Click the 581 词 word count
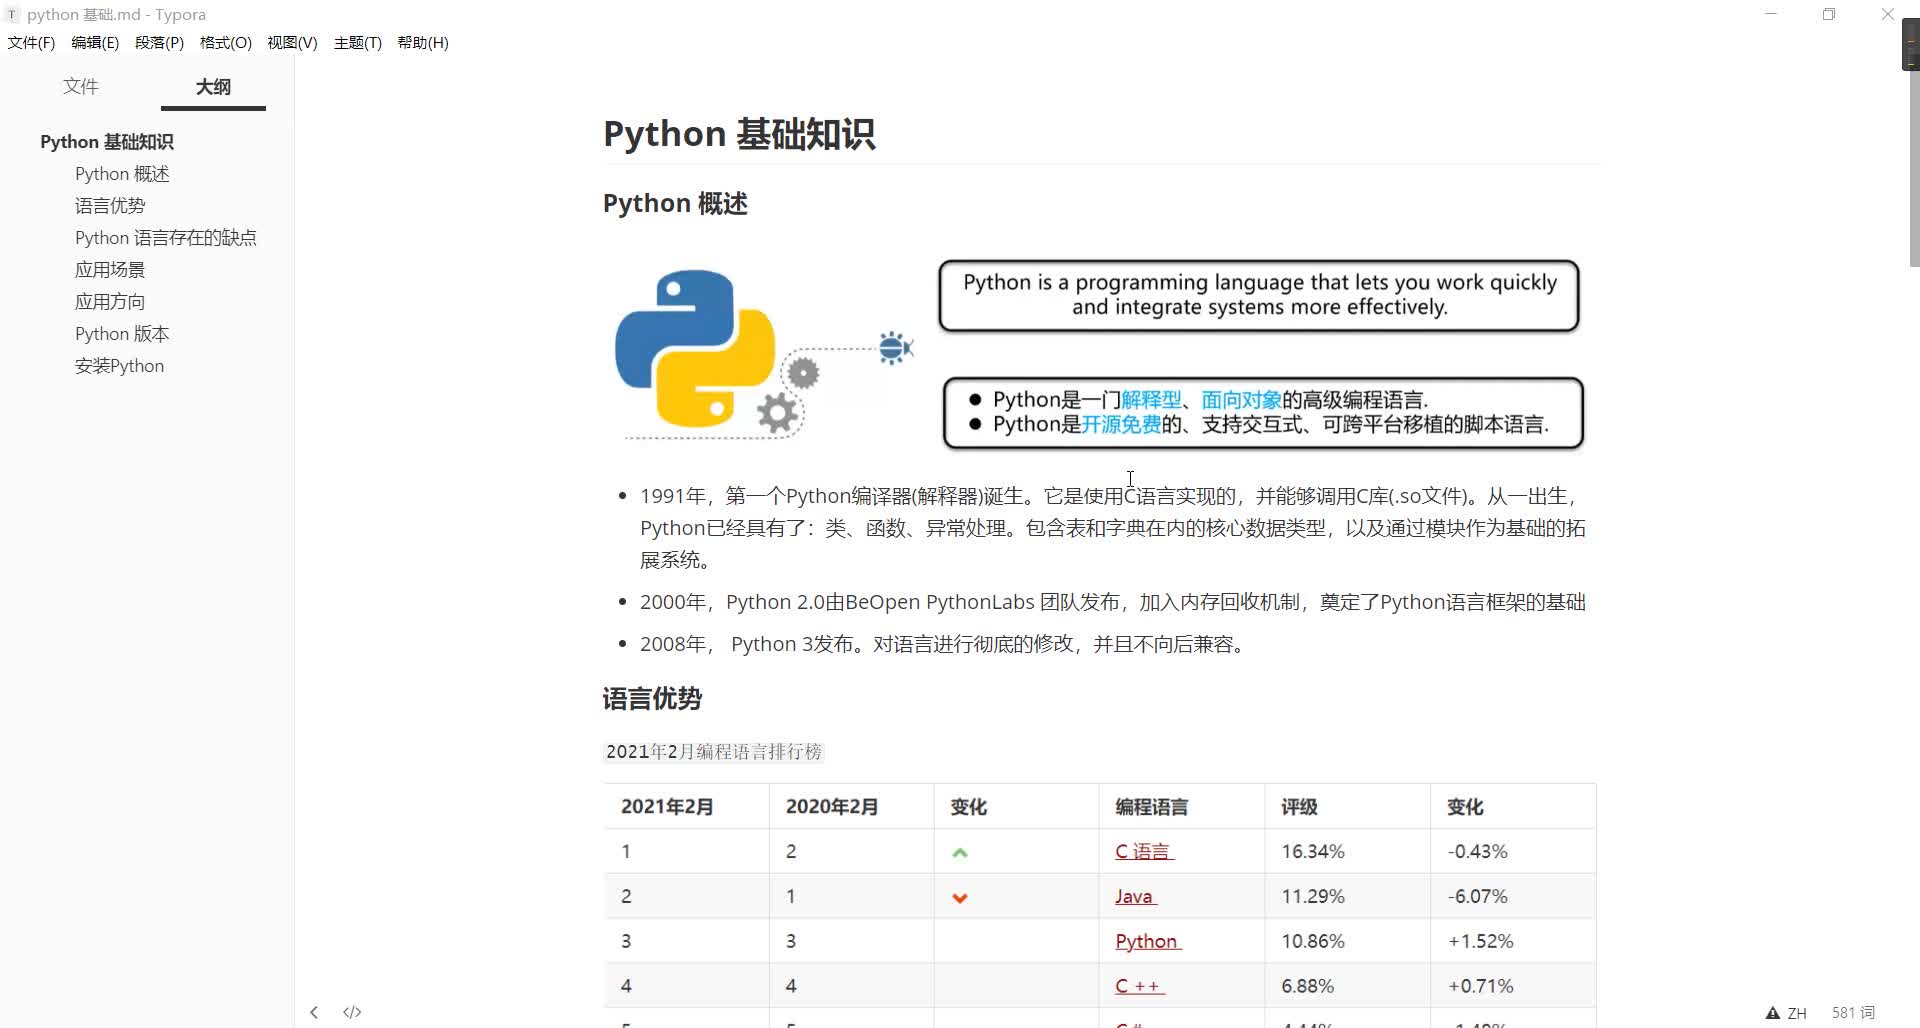The width and height of the screenshot is (1920, 1028). (x=1853, y=1013)
